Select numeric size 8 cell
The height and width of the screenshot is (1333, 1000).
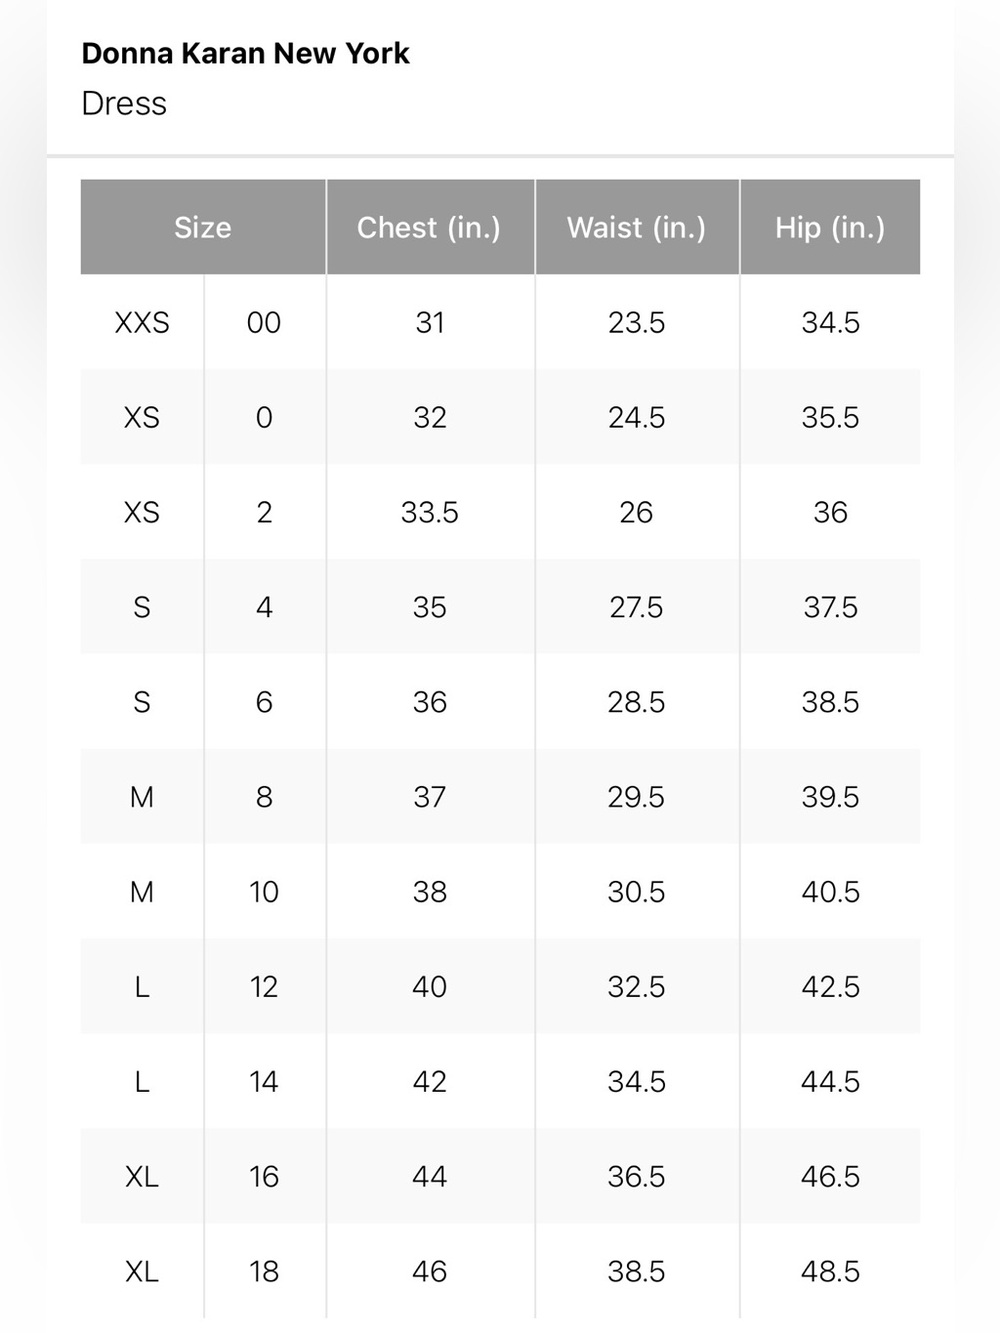click(264, 797)
